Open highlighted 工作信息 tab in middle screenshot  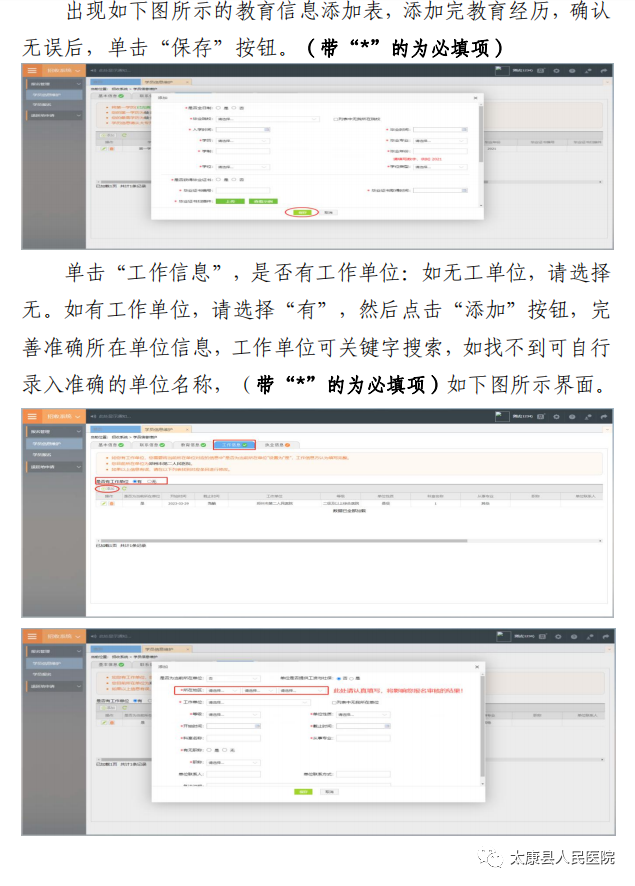234,445
